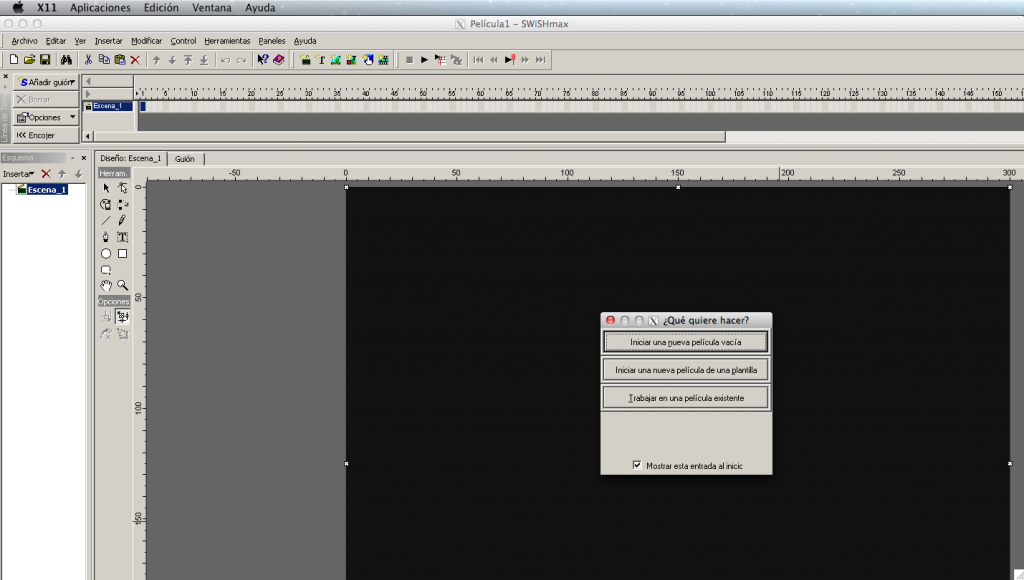Viewport: 1024px width, 580px height.
Task: Select the Zoom magnifier tool
Action: pyautogui.click(x=122, y=285)
